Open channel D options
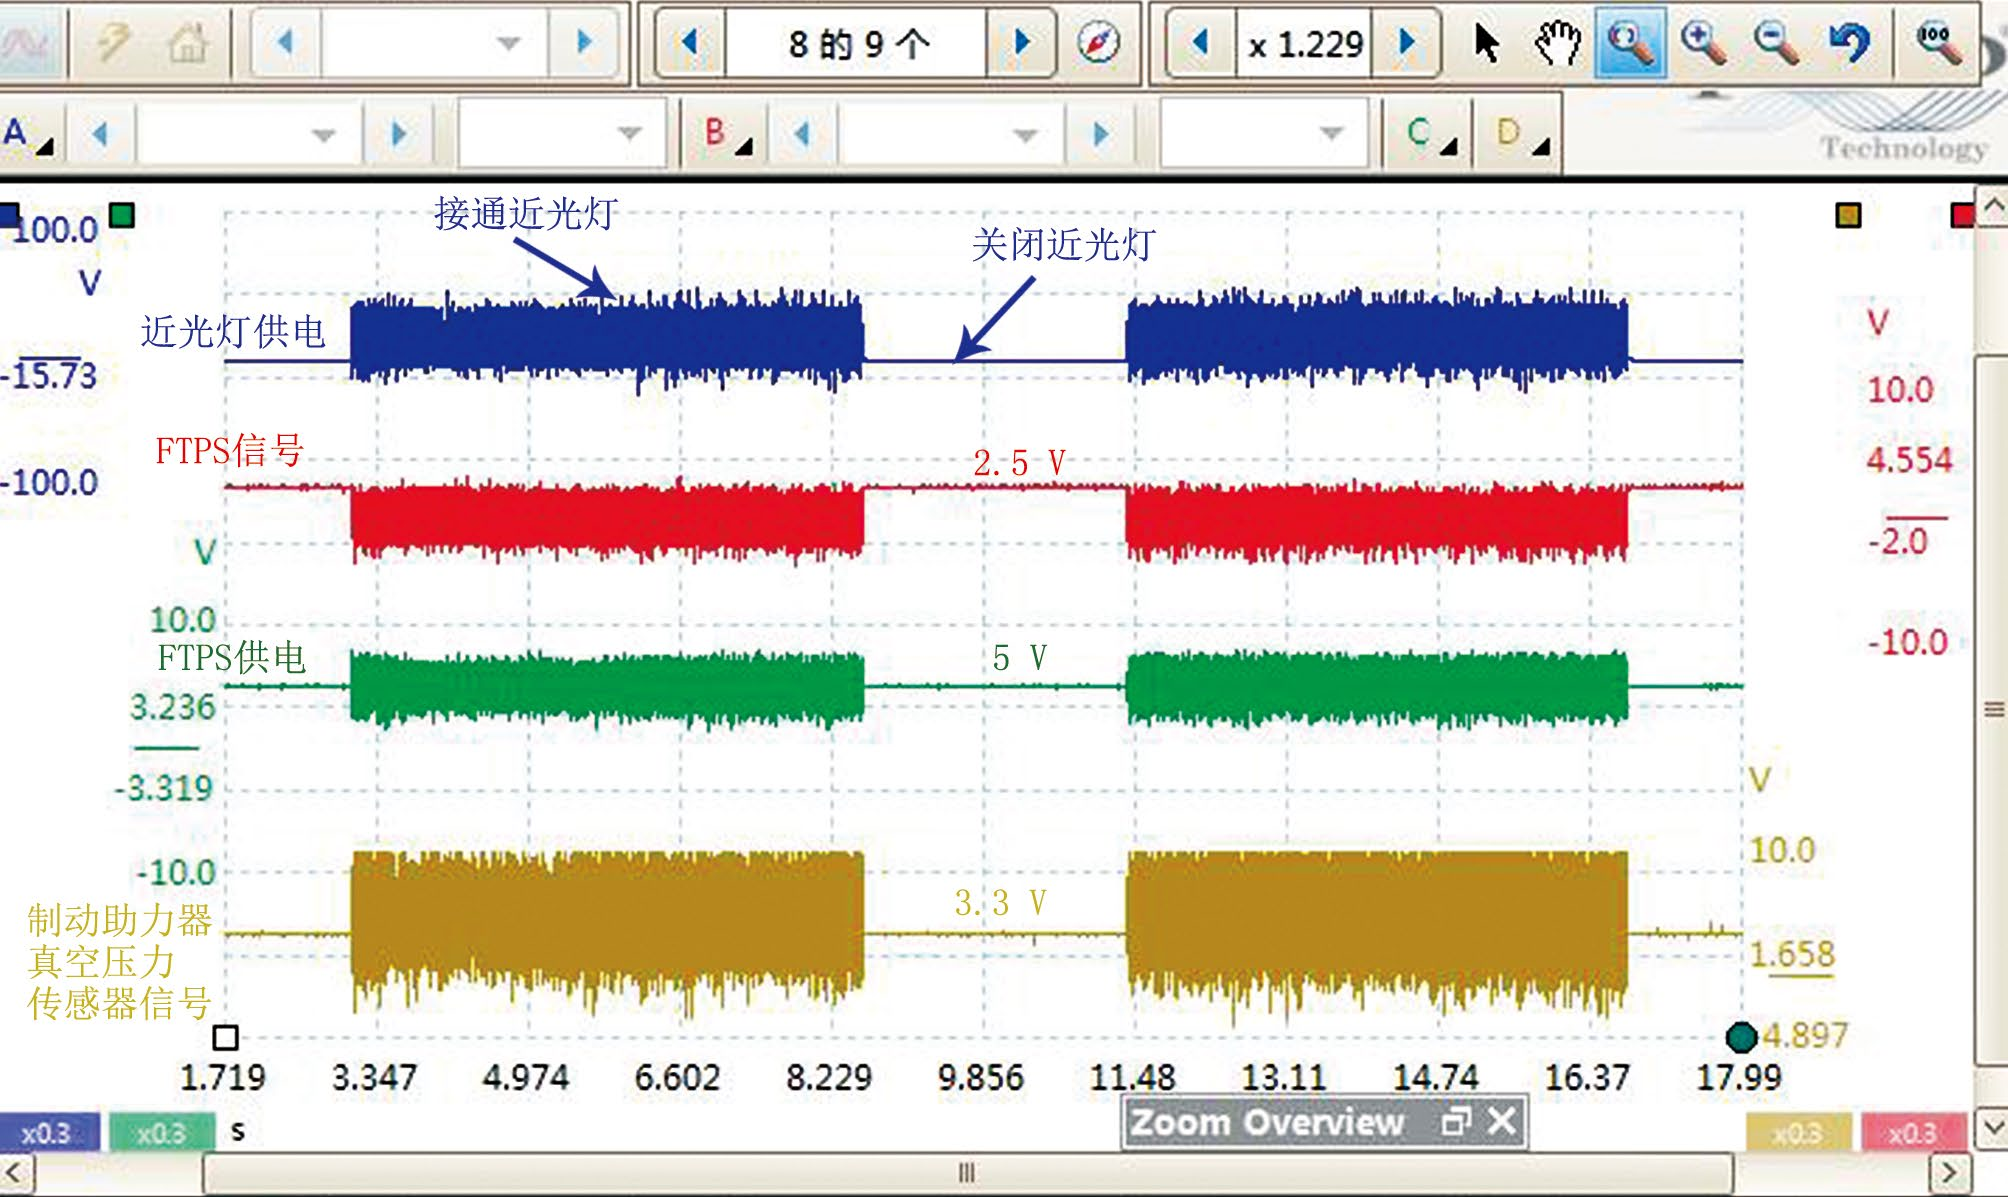Viewport: 2008px width, 1197px height. (x=1521, y=135)
